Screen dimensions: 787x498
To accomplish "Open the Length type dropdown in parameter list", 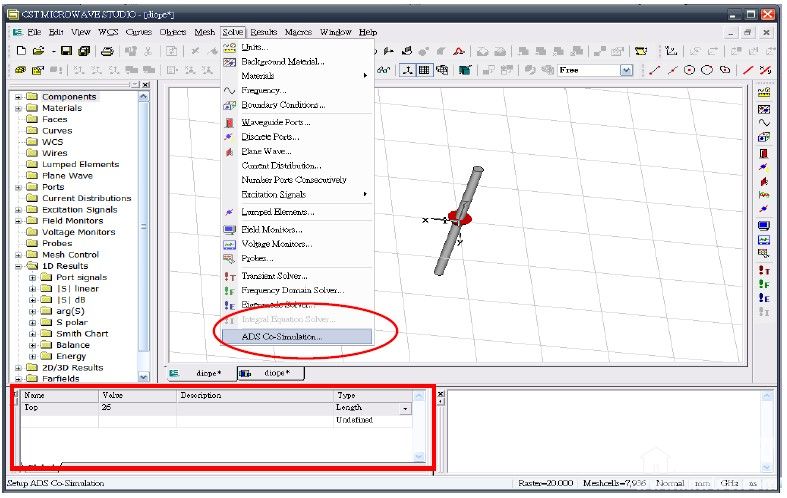I will (x=405, y=409).
